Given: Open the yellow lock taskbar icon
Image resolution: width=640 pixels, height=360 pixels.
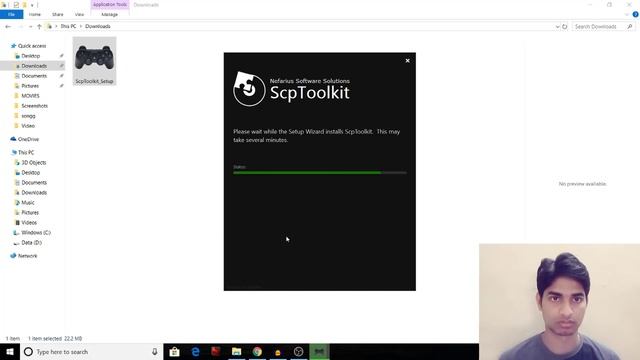Looking at the screenshot, I should (x=278, y=352).
